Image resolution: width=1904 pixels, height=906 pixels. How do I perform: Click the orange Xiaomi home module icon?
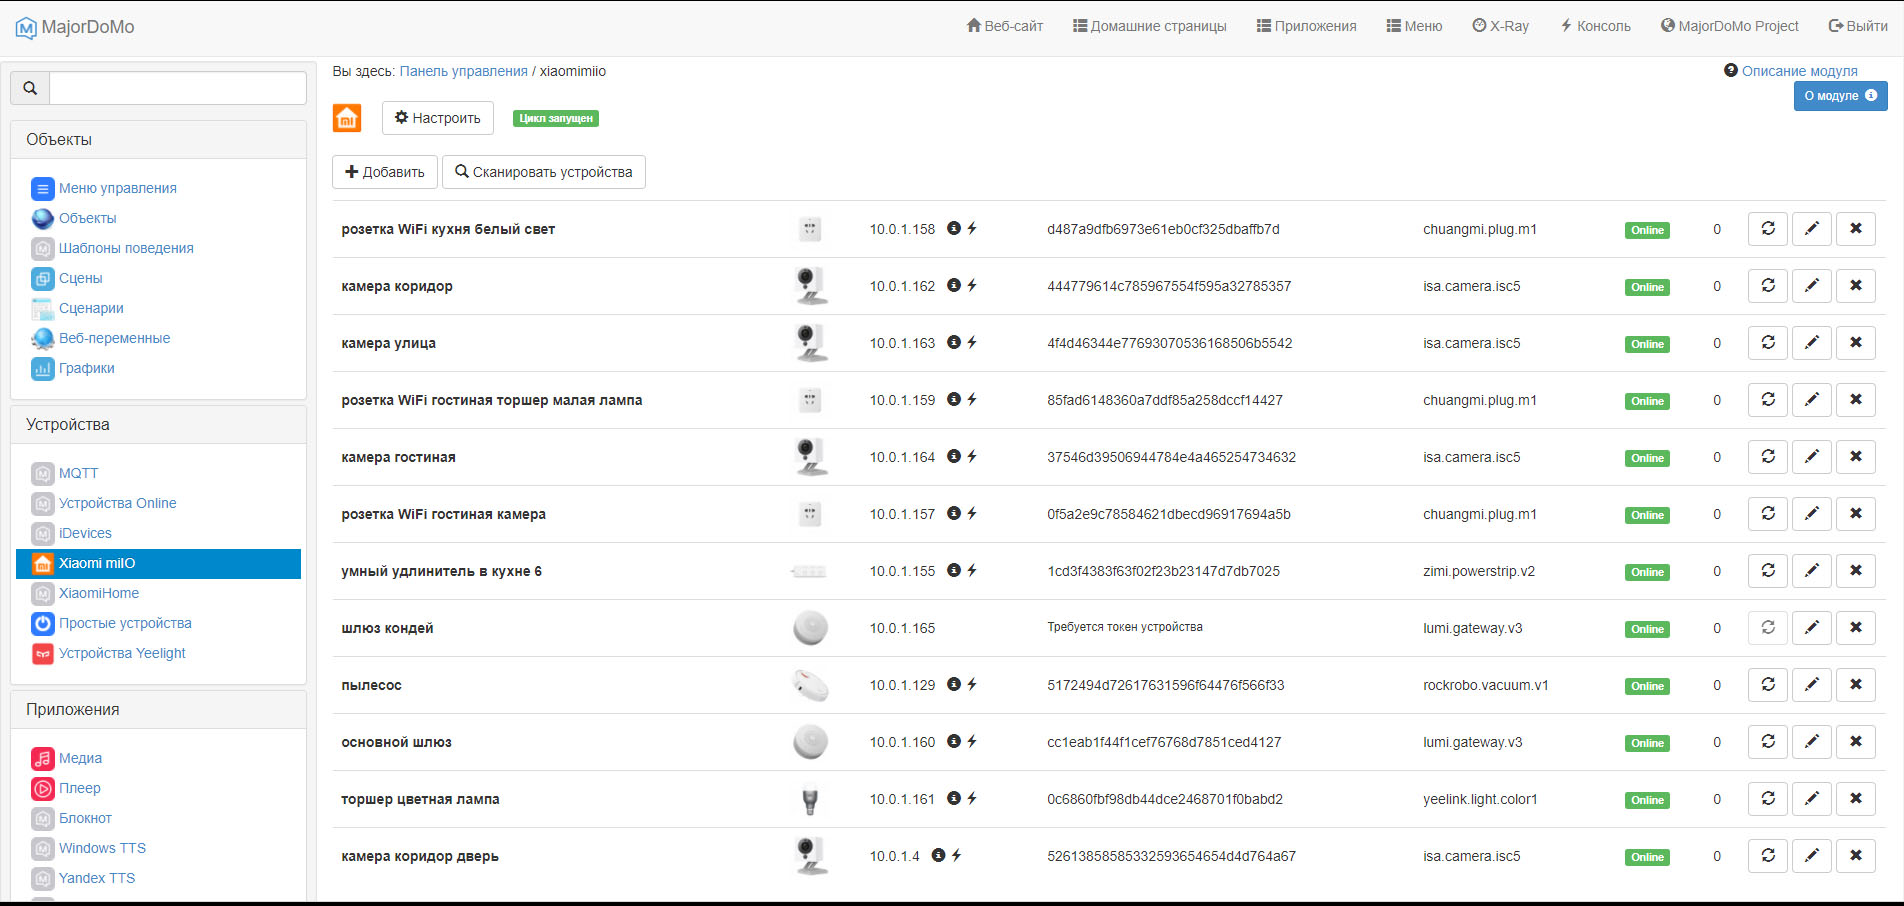coord(347,118)
